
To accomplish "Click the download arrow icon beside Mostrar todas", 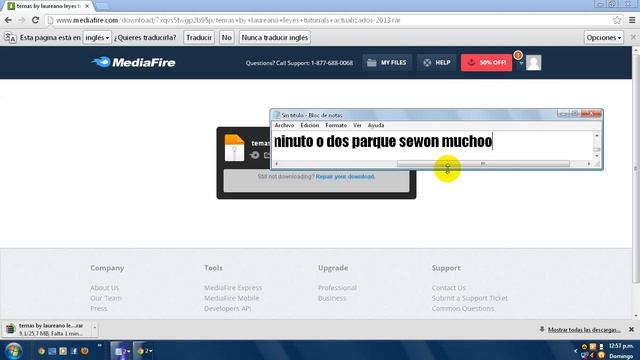I will point(542,329).
